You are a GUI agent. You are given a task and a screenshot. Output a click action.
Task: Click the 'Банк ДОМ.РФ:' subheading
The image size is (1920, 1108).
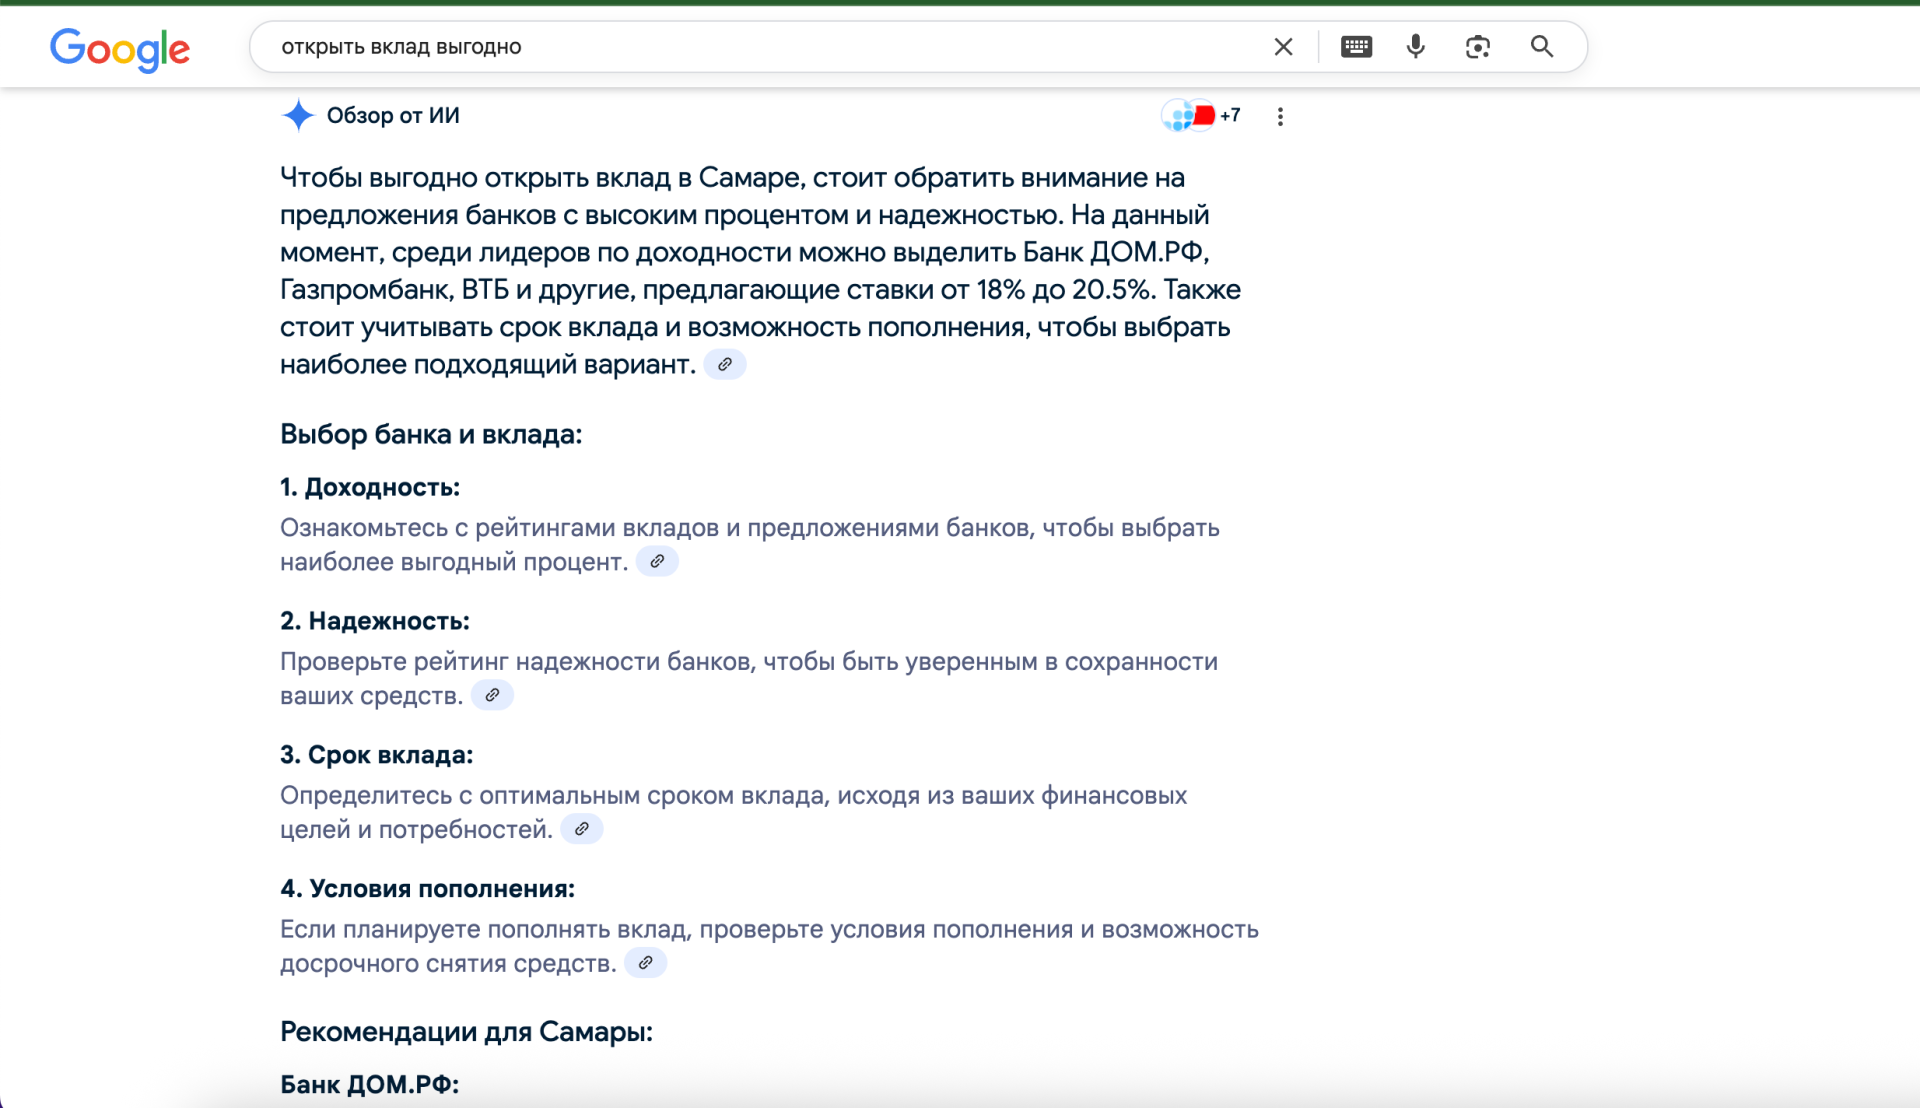pyautogui.click(x=370, y=1085)
